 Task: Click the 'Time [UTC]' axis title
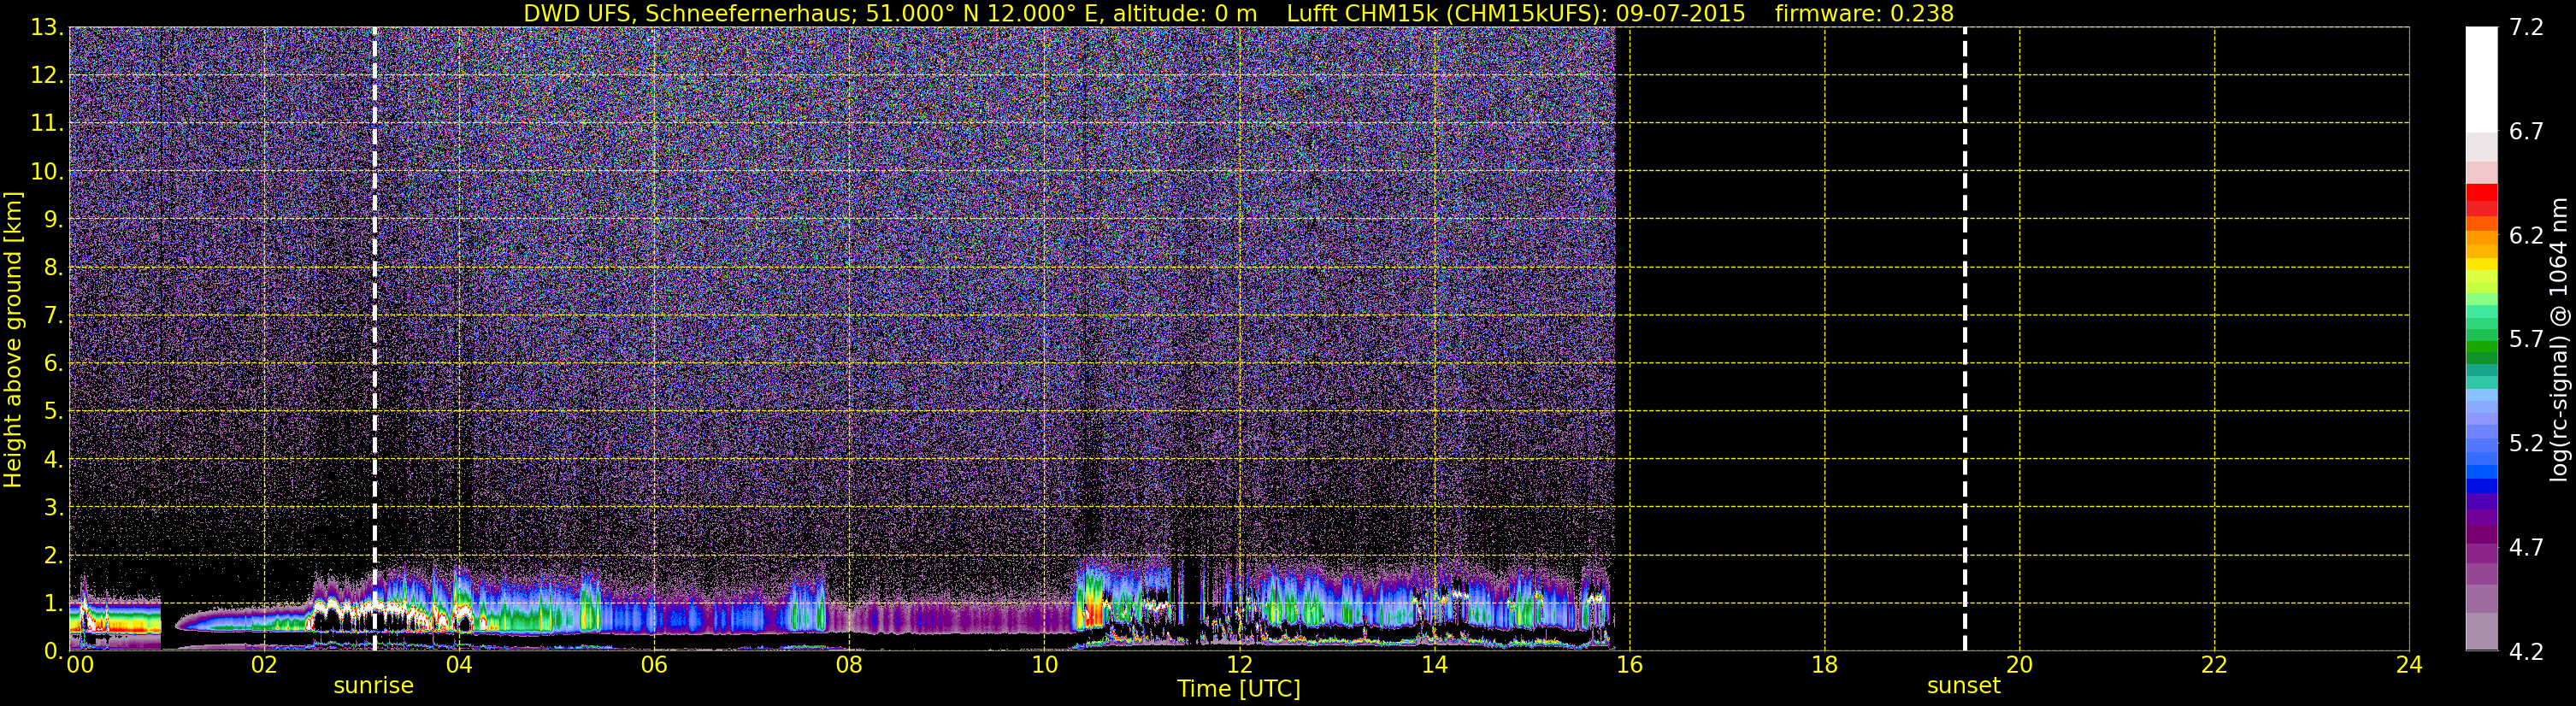[1239, 689]
